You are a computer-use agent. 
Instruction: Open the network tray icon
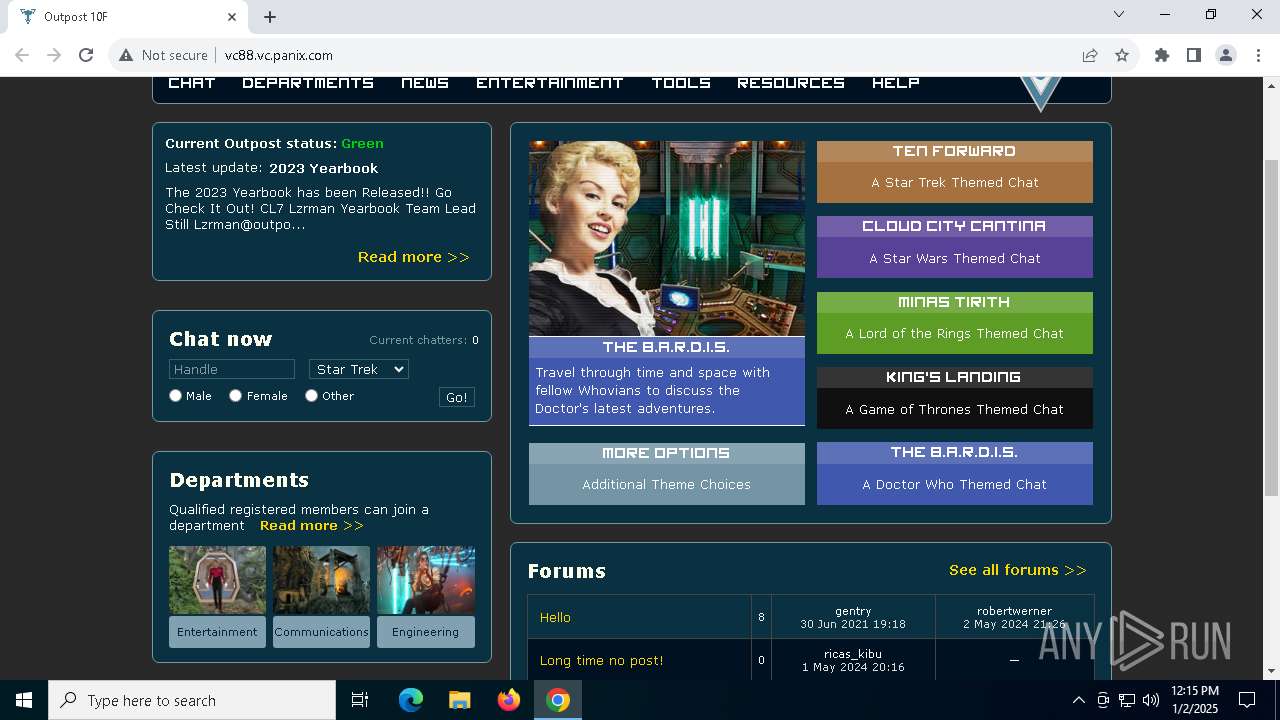1127,700
